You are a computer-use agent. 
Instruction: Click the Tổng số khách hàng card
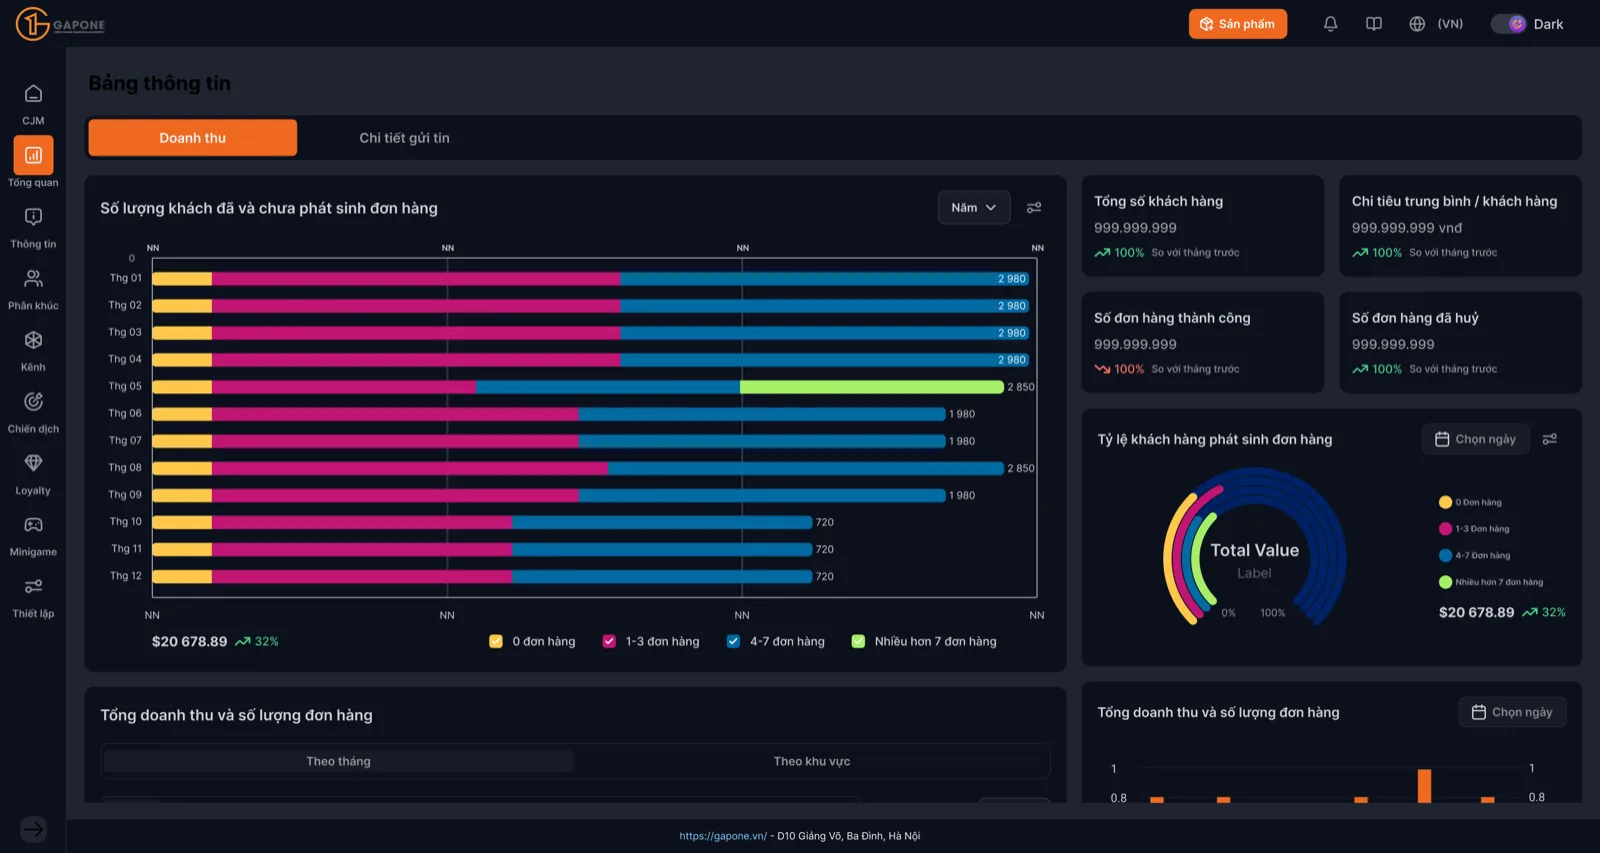[1203, 226]
